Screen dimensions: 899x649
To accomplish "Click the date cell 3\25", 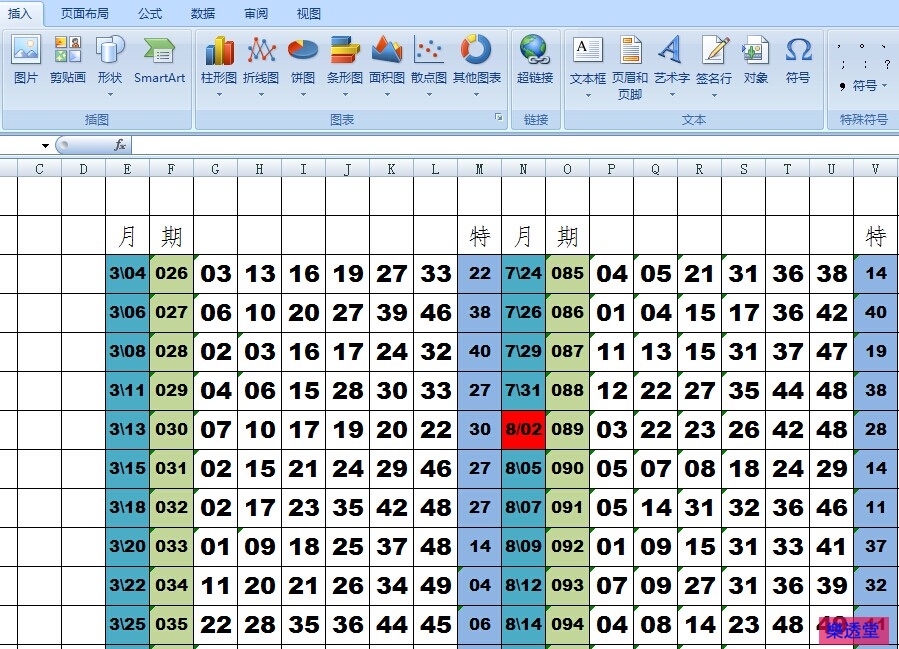I will tap(127, 624).
